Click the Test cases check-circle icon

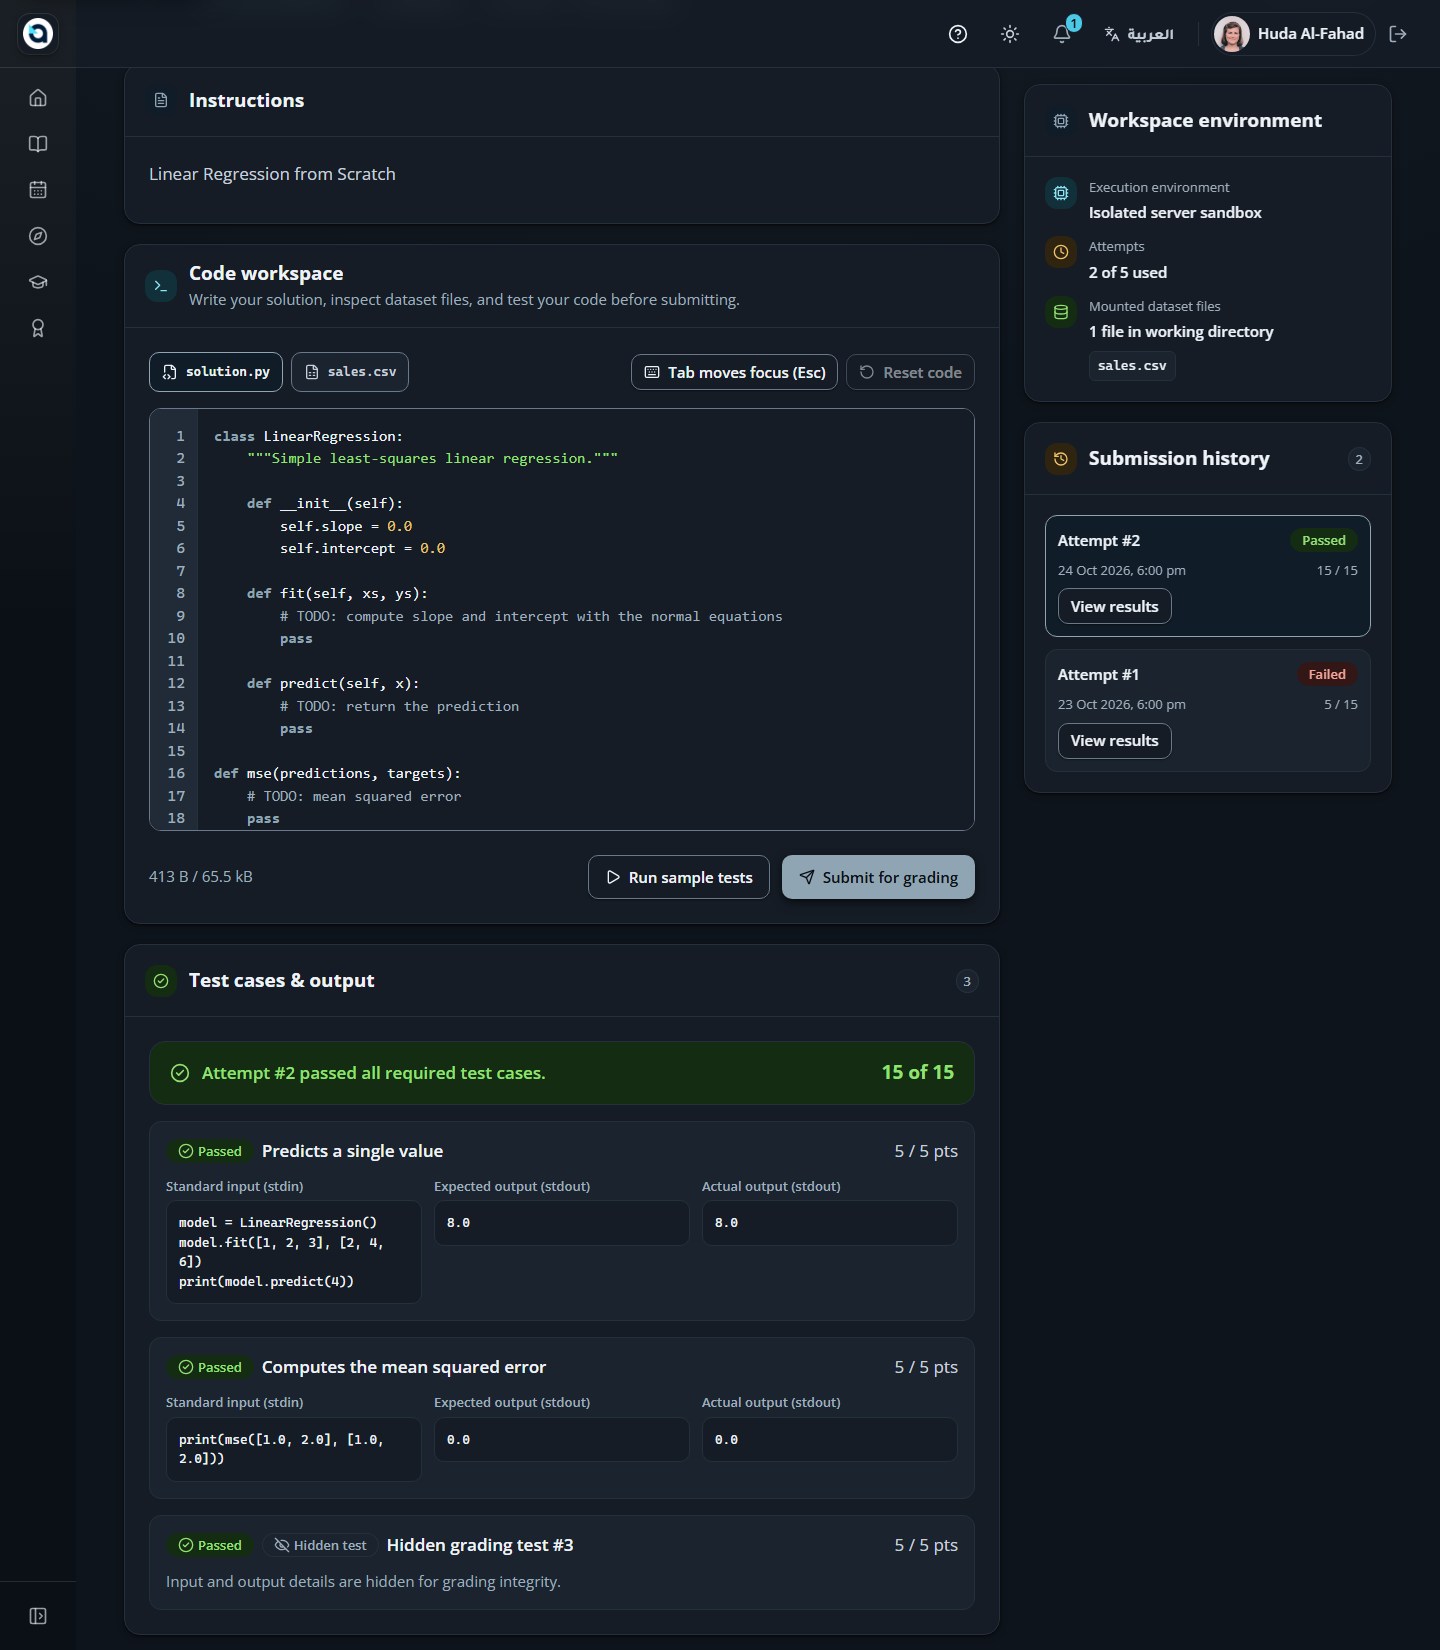tap(161, 981)
